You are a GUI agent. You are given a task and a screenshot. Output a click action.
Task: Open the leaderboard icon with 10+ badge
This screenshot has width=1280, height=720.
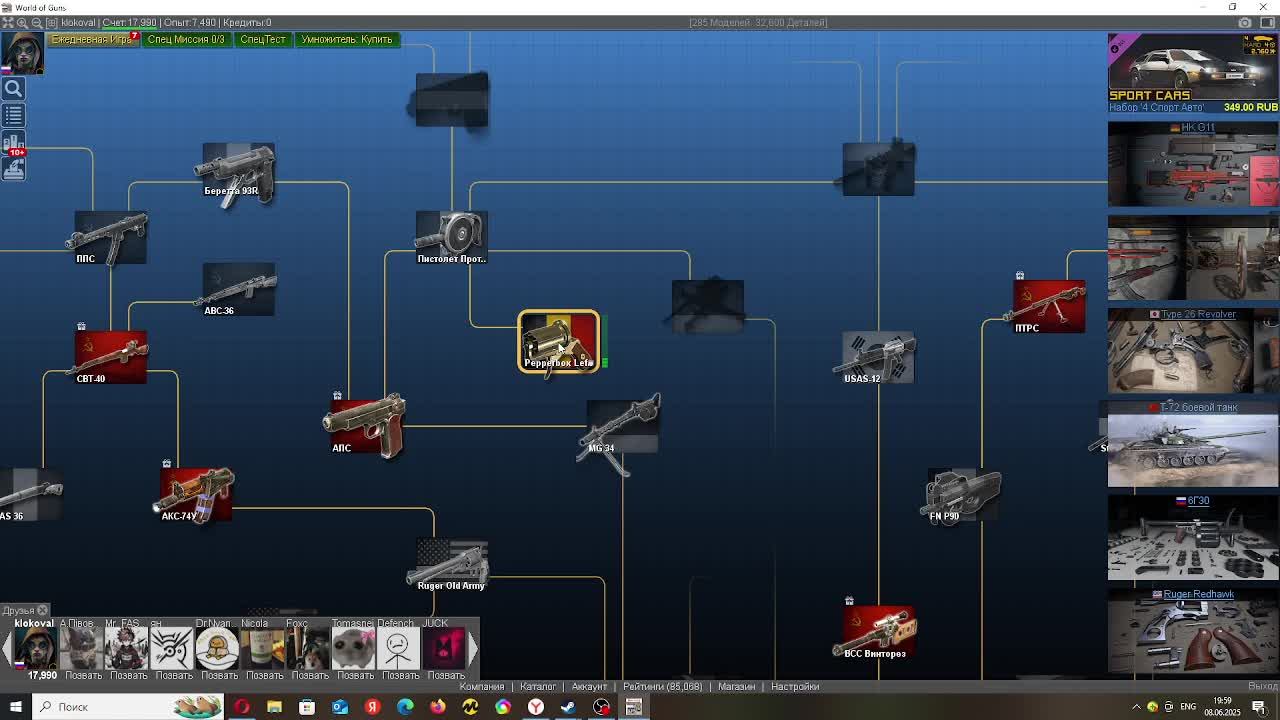(13, 143)
